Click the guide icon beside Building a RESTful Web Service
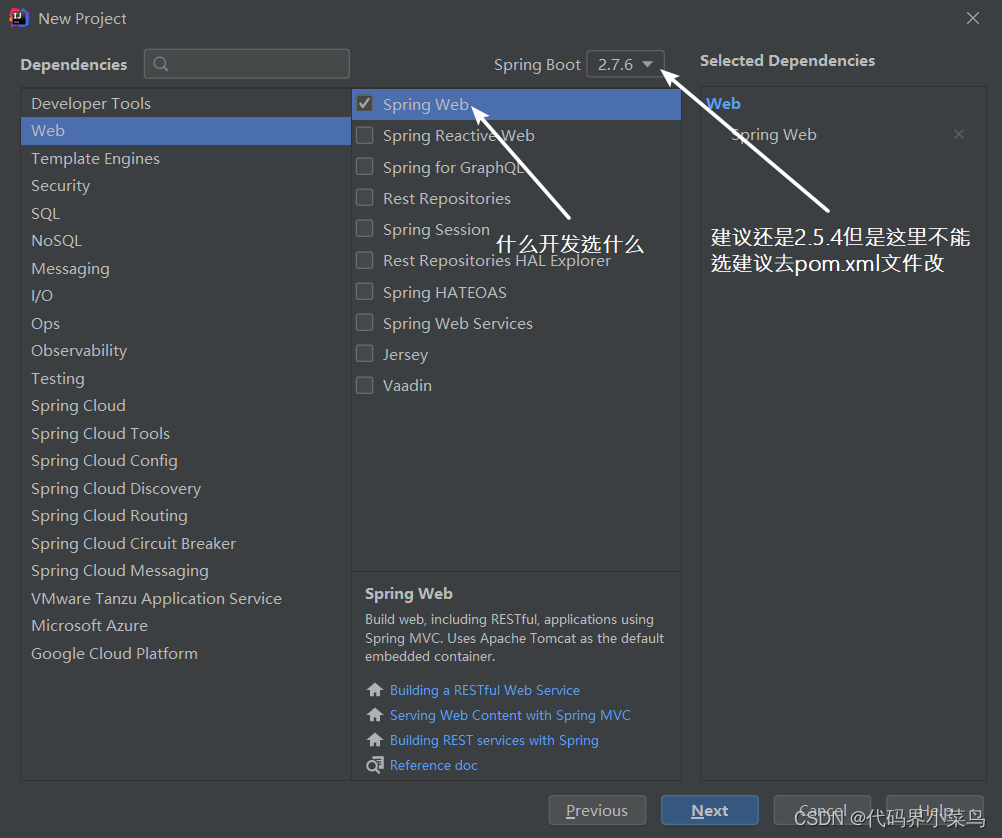This screenshot has width=1002, height=838. [x=374, y=690]
